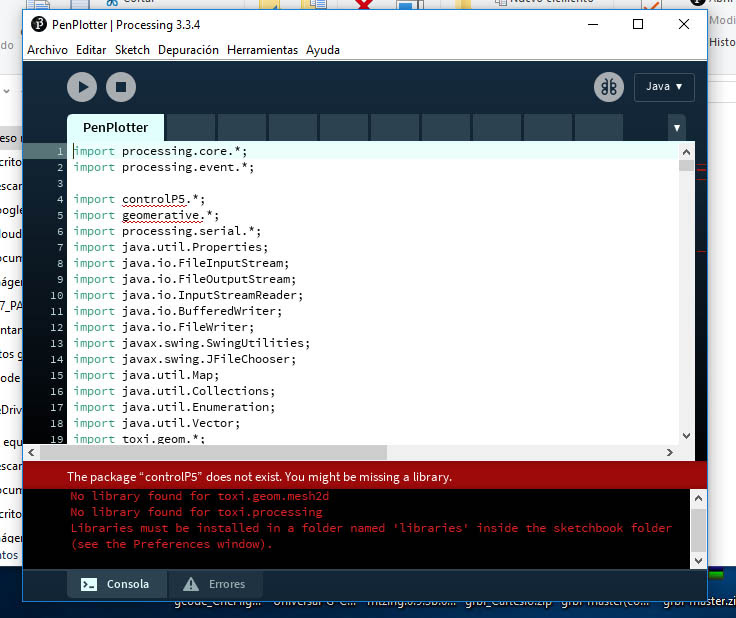Viewport: 736px width, 618px height.
Task: Click 'import java.util.Properties;' line
Action: [x=171, y=247]
